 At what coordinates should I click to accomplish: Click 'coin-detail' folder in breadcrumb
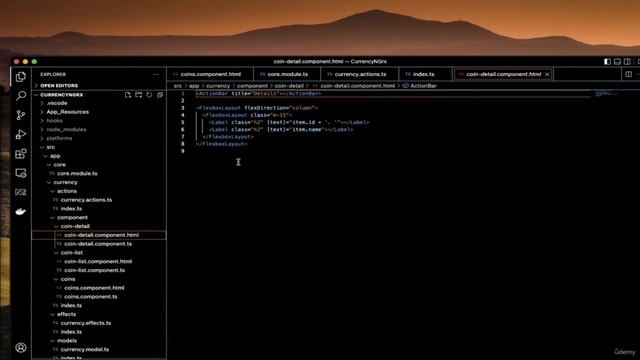pyautogui.click(x=289, y=86)
